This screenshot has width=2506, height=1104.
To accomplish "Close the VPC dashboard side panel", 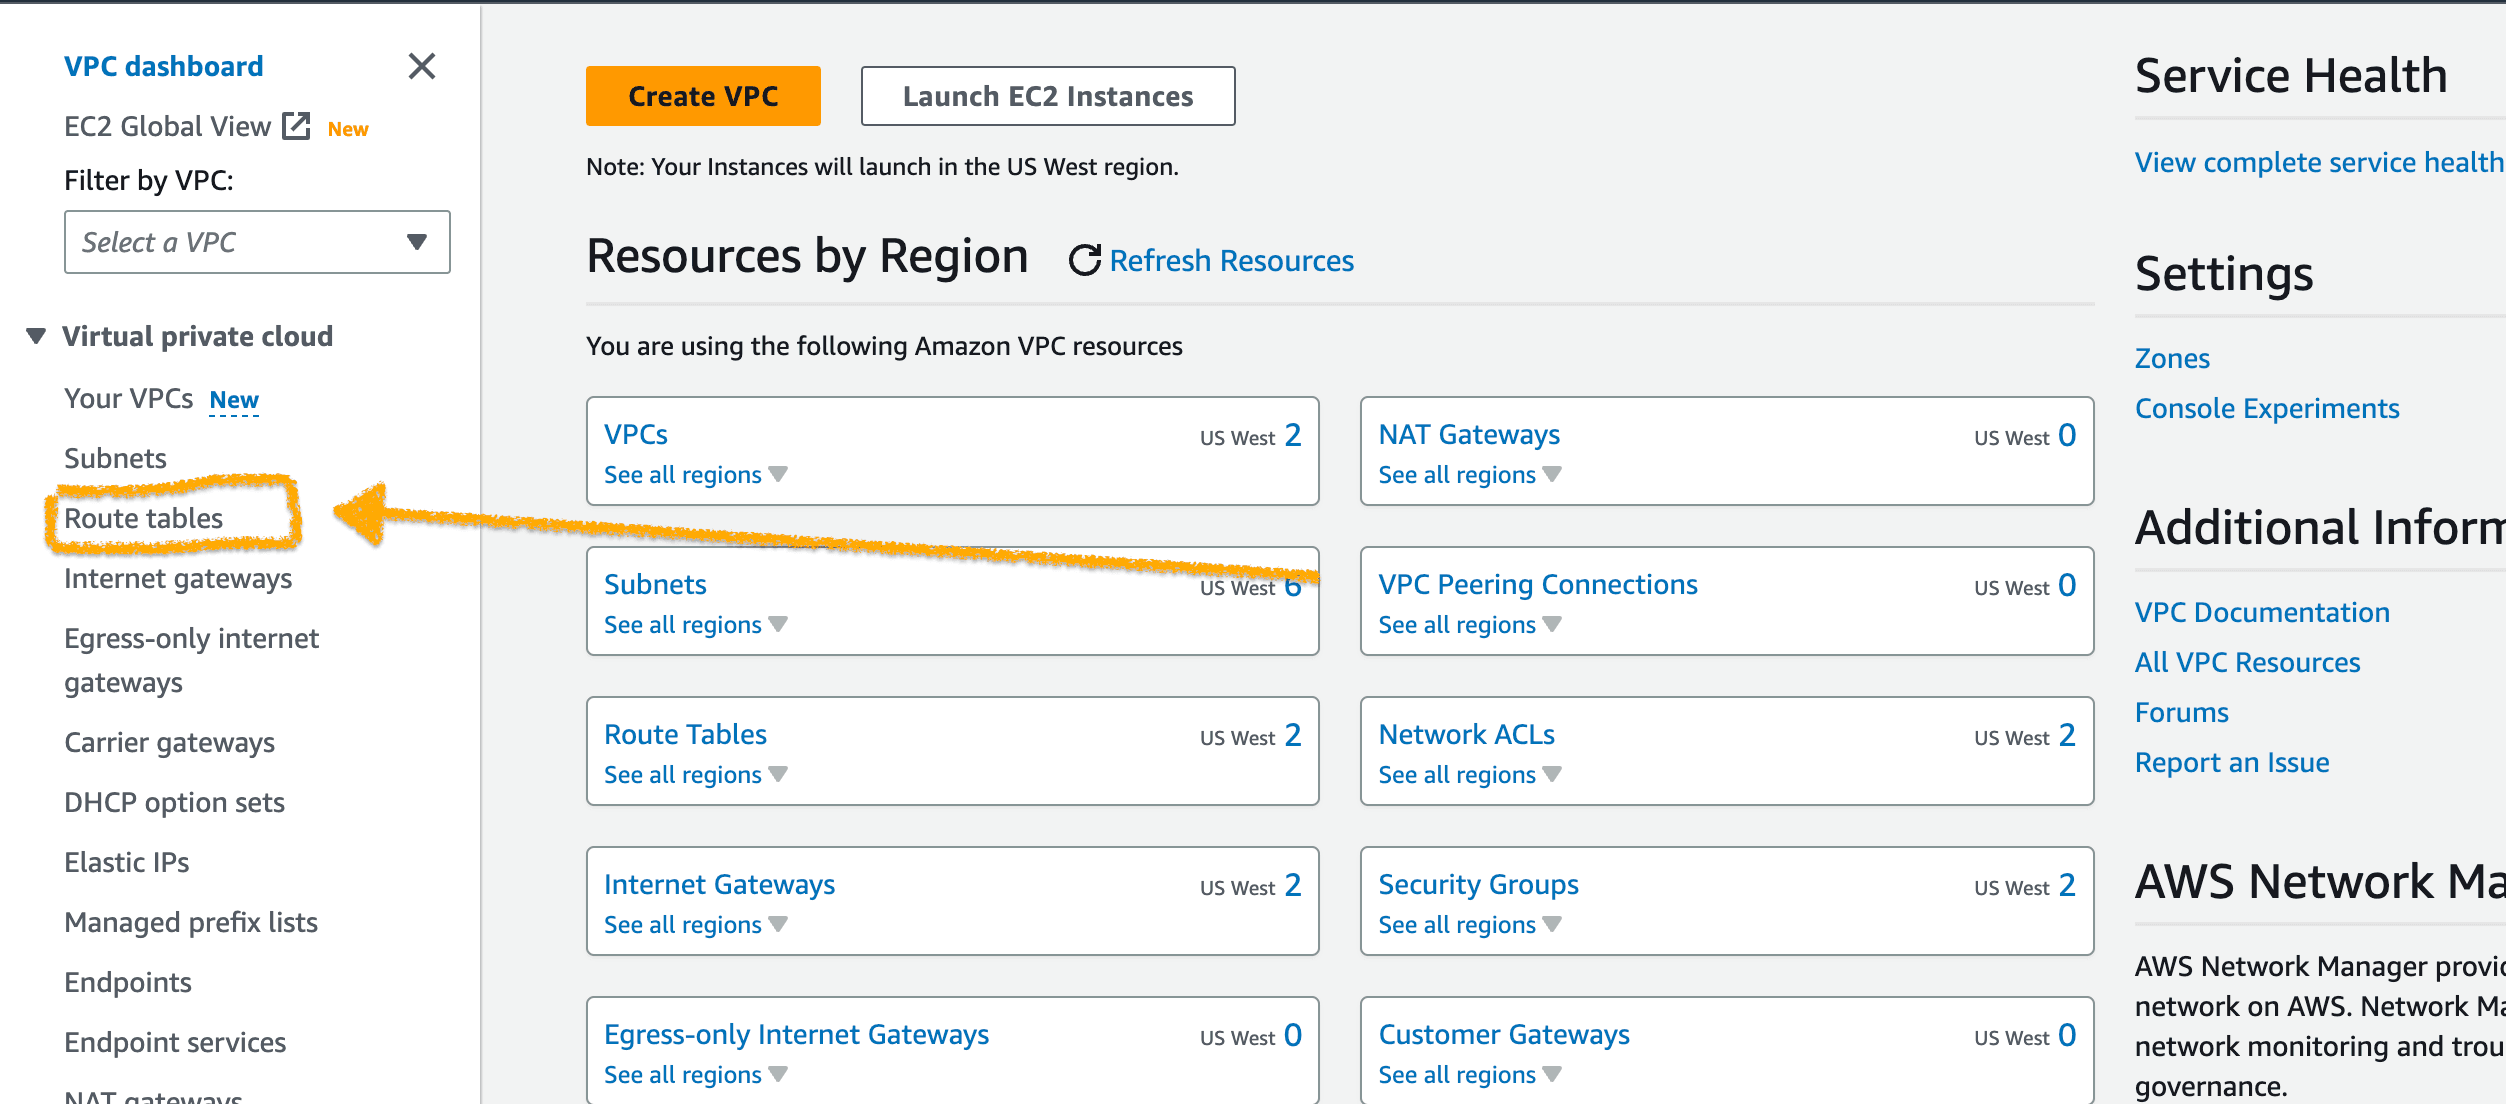I will (x=422, y=67).
